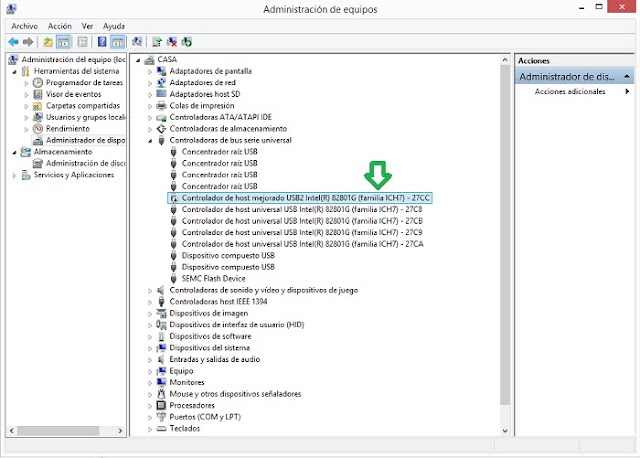This screenshot has height=458, width=640.
Task: Select Entradas y salidas de audio
Action: [215, 359]
